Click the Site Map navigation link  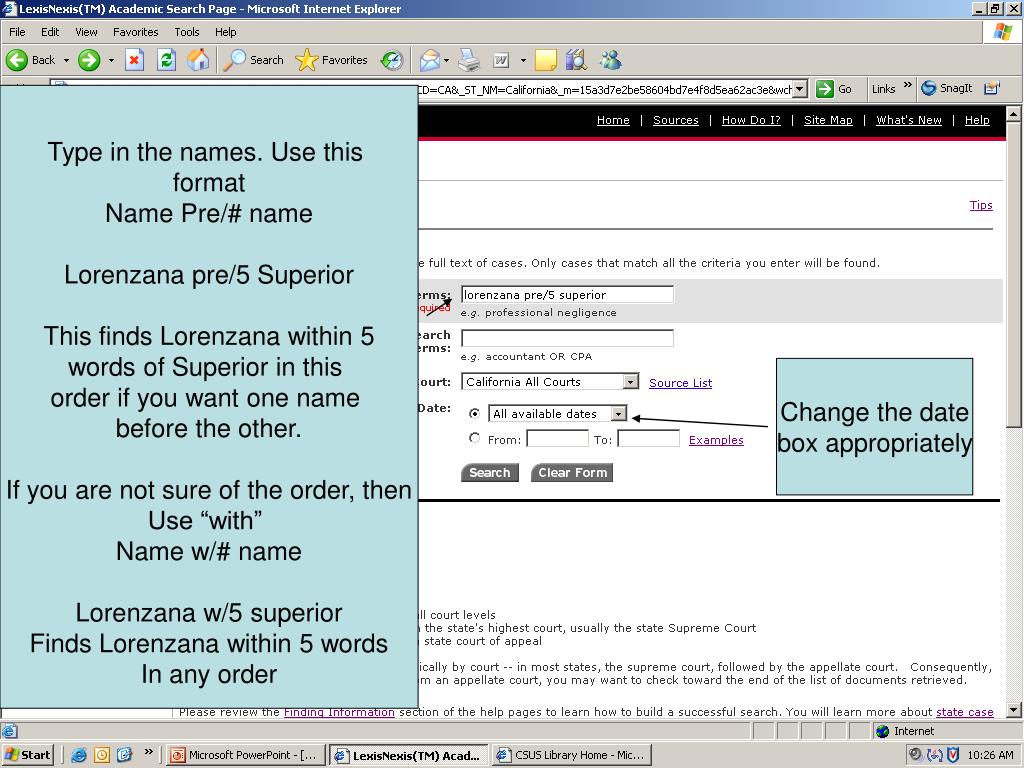pos(828,120)
